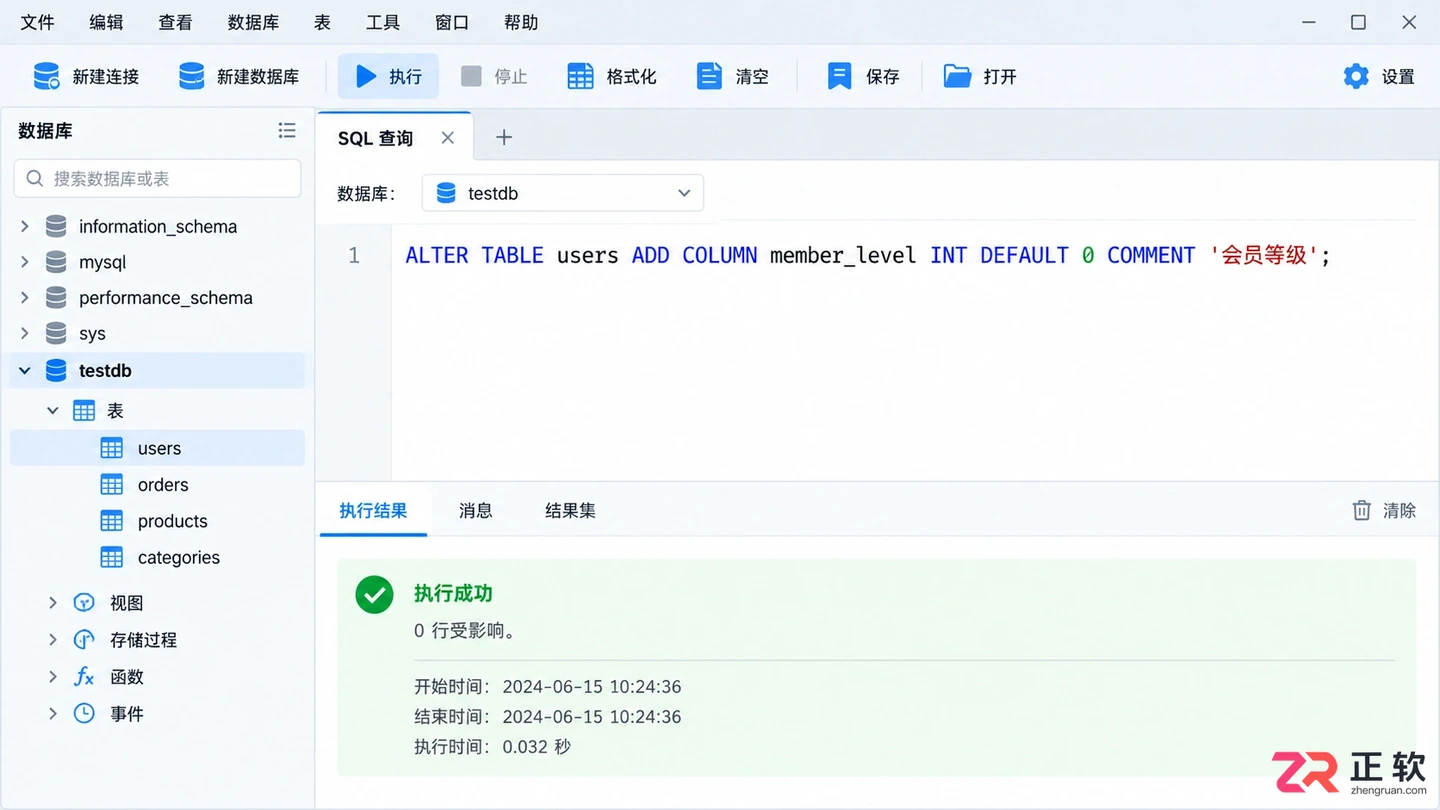The width and height of the screenshot is (1440, 810).
Task: Expand the 事件 node chevron
Action: 53,714
